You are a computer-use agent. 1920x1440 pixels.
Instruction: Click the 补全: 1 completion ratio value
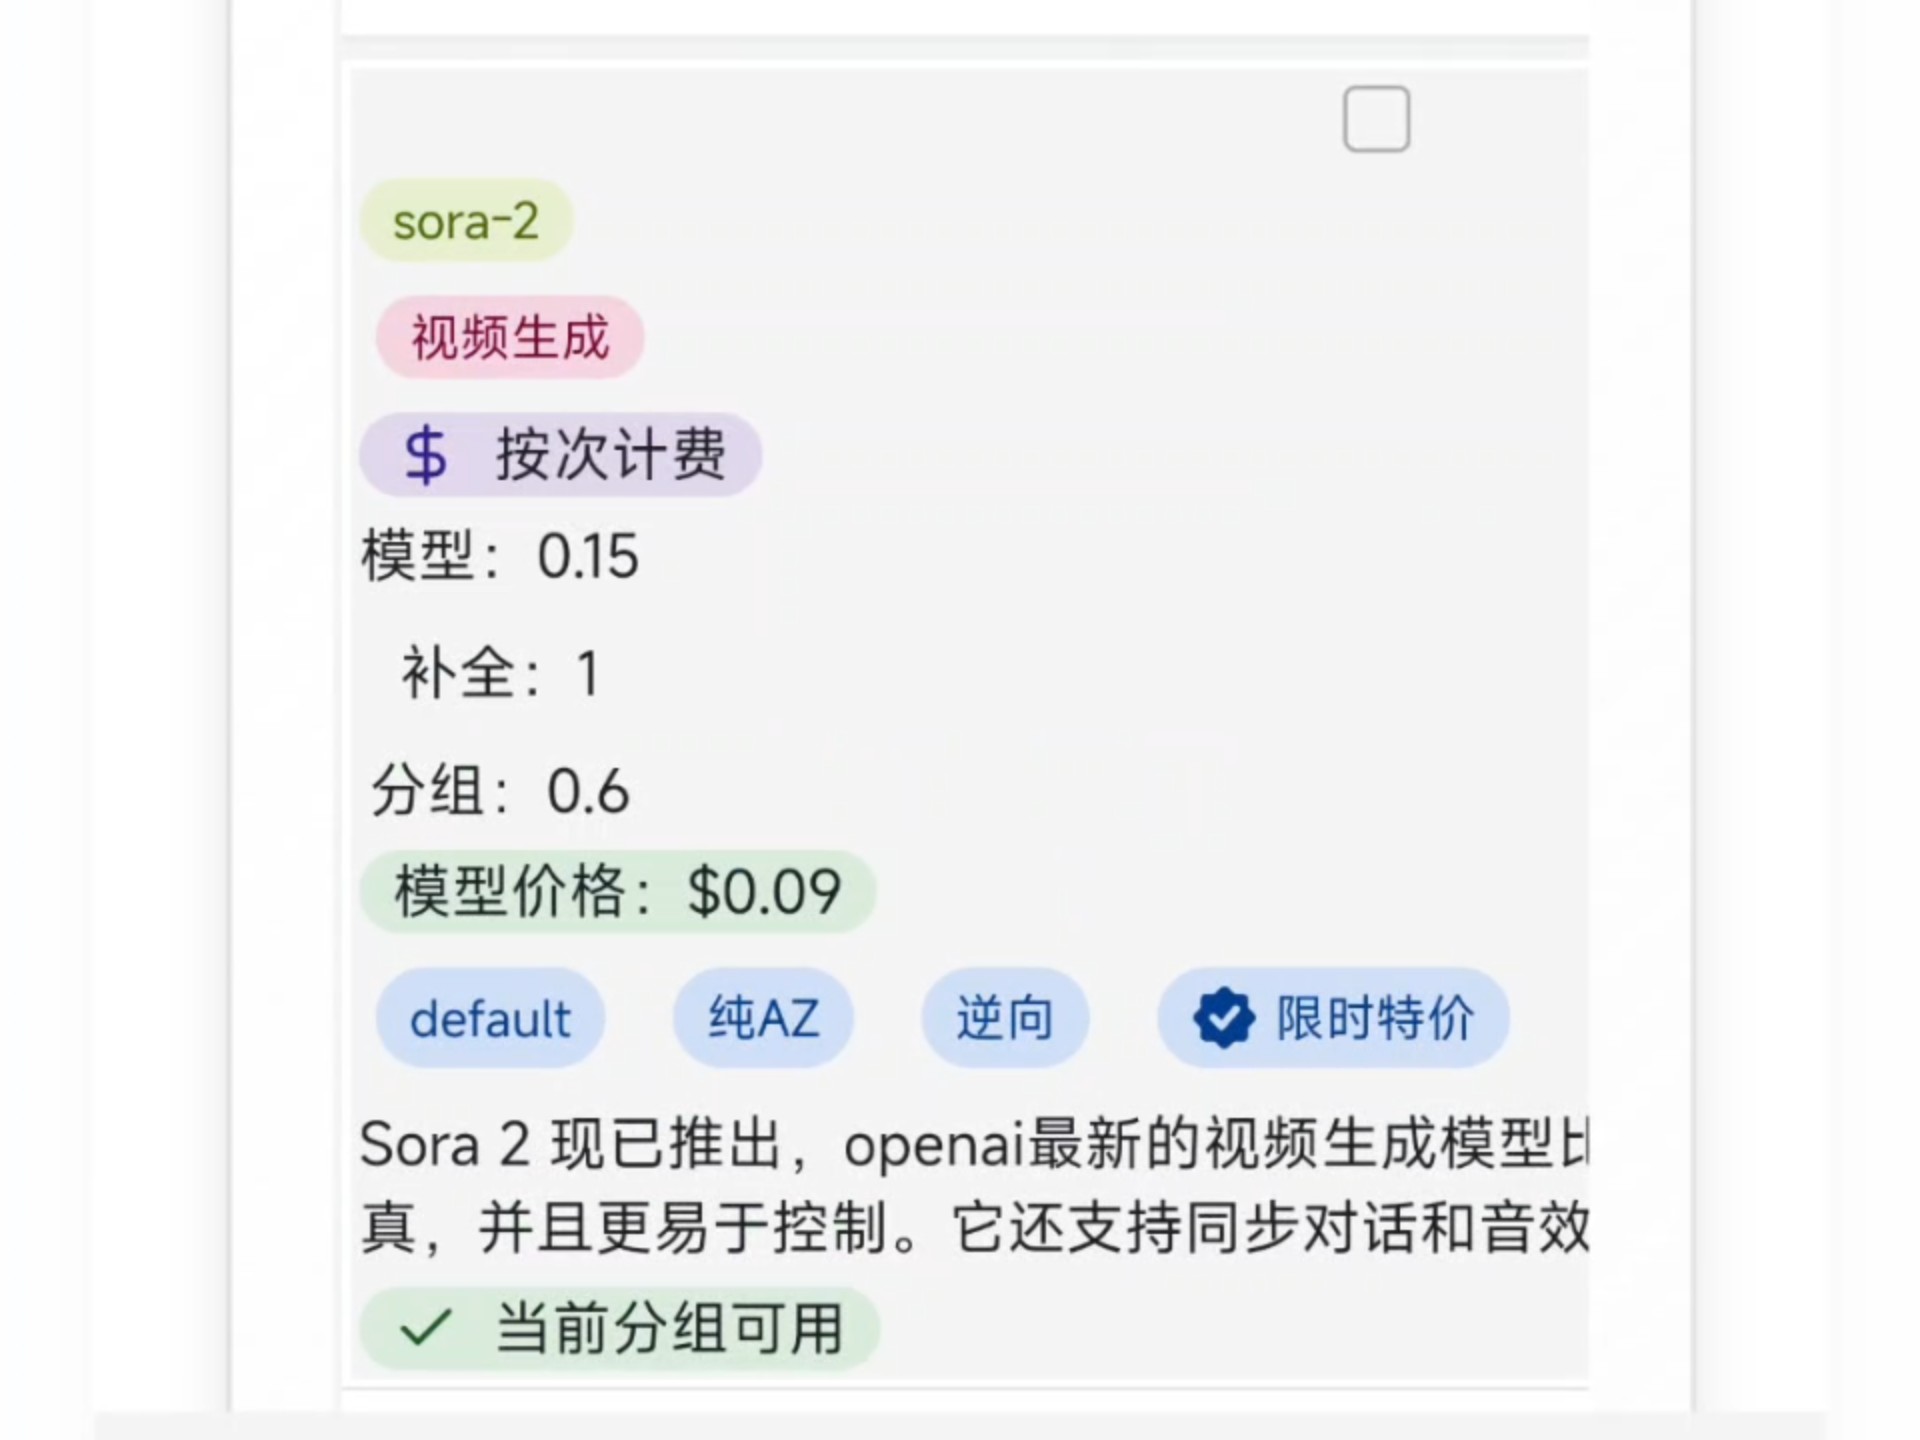pos(497,675)
